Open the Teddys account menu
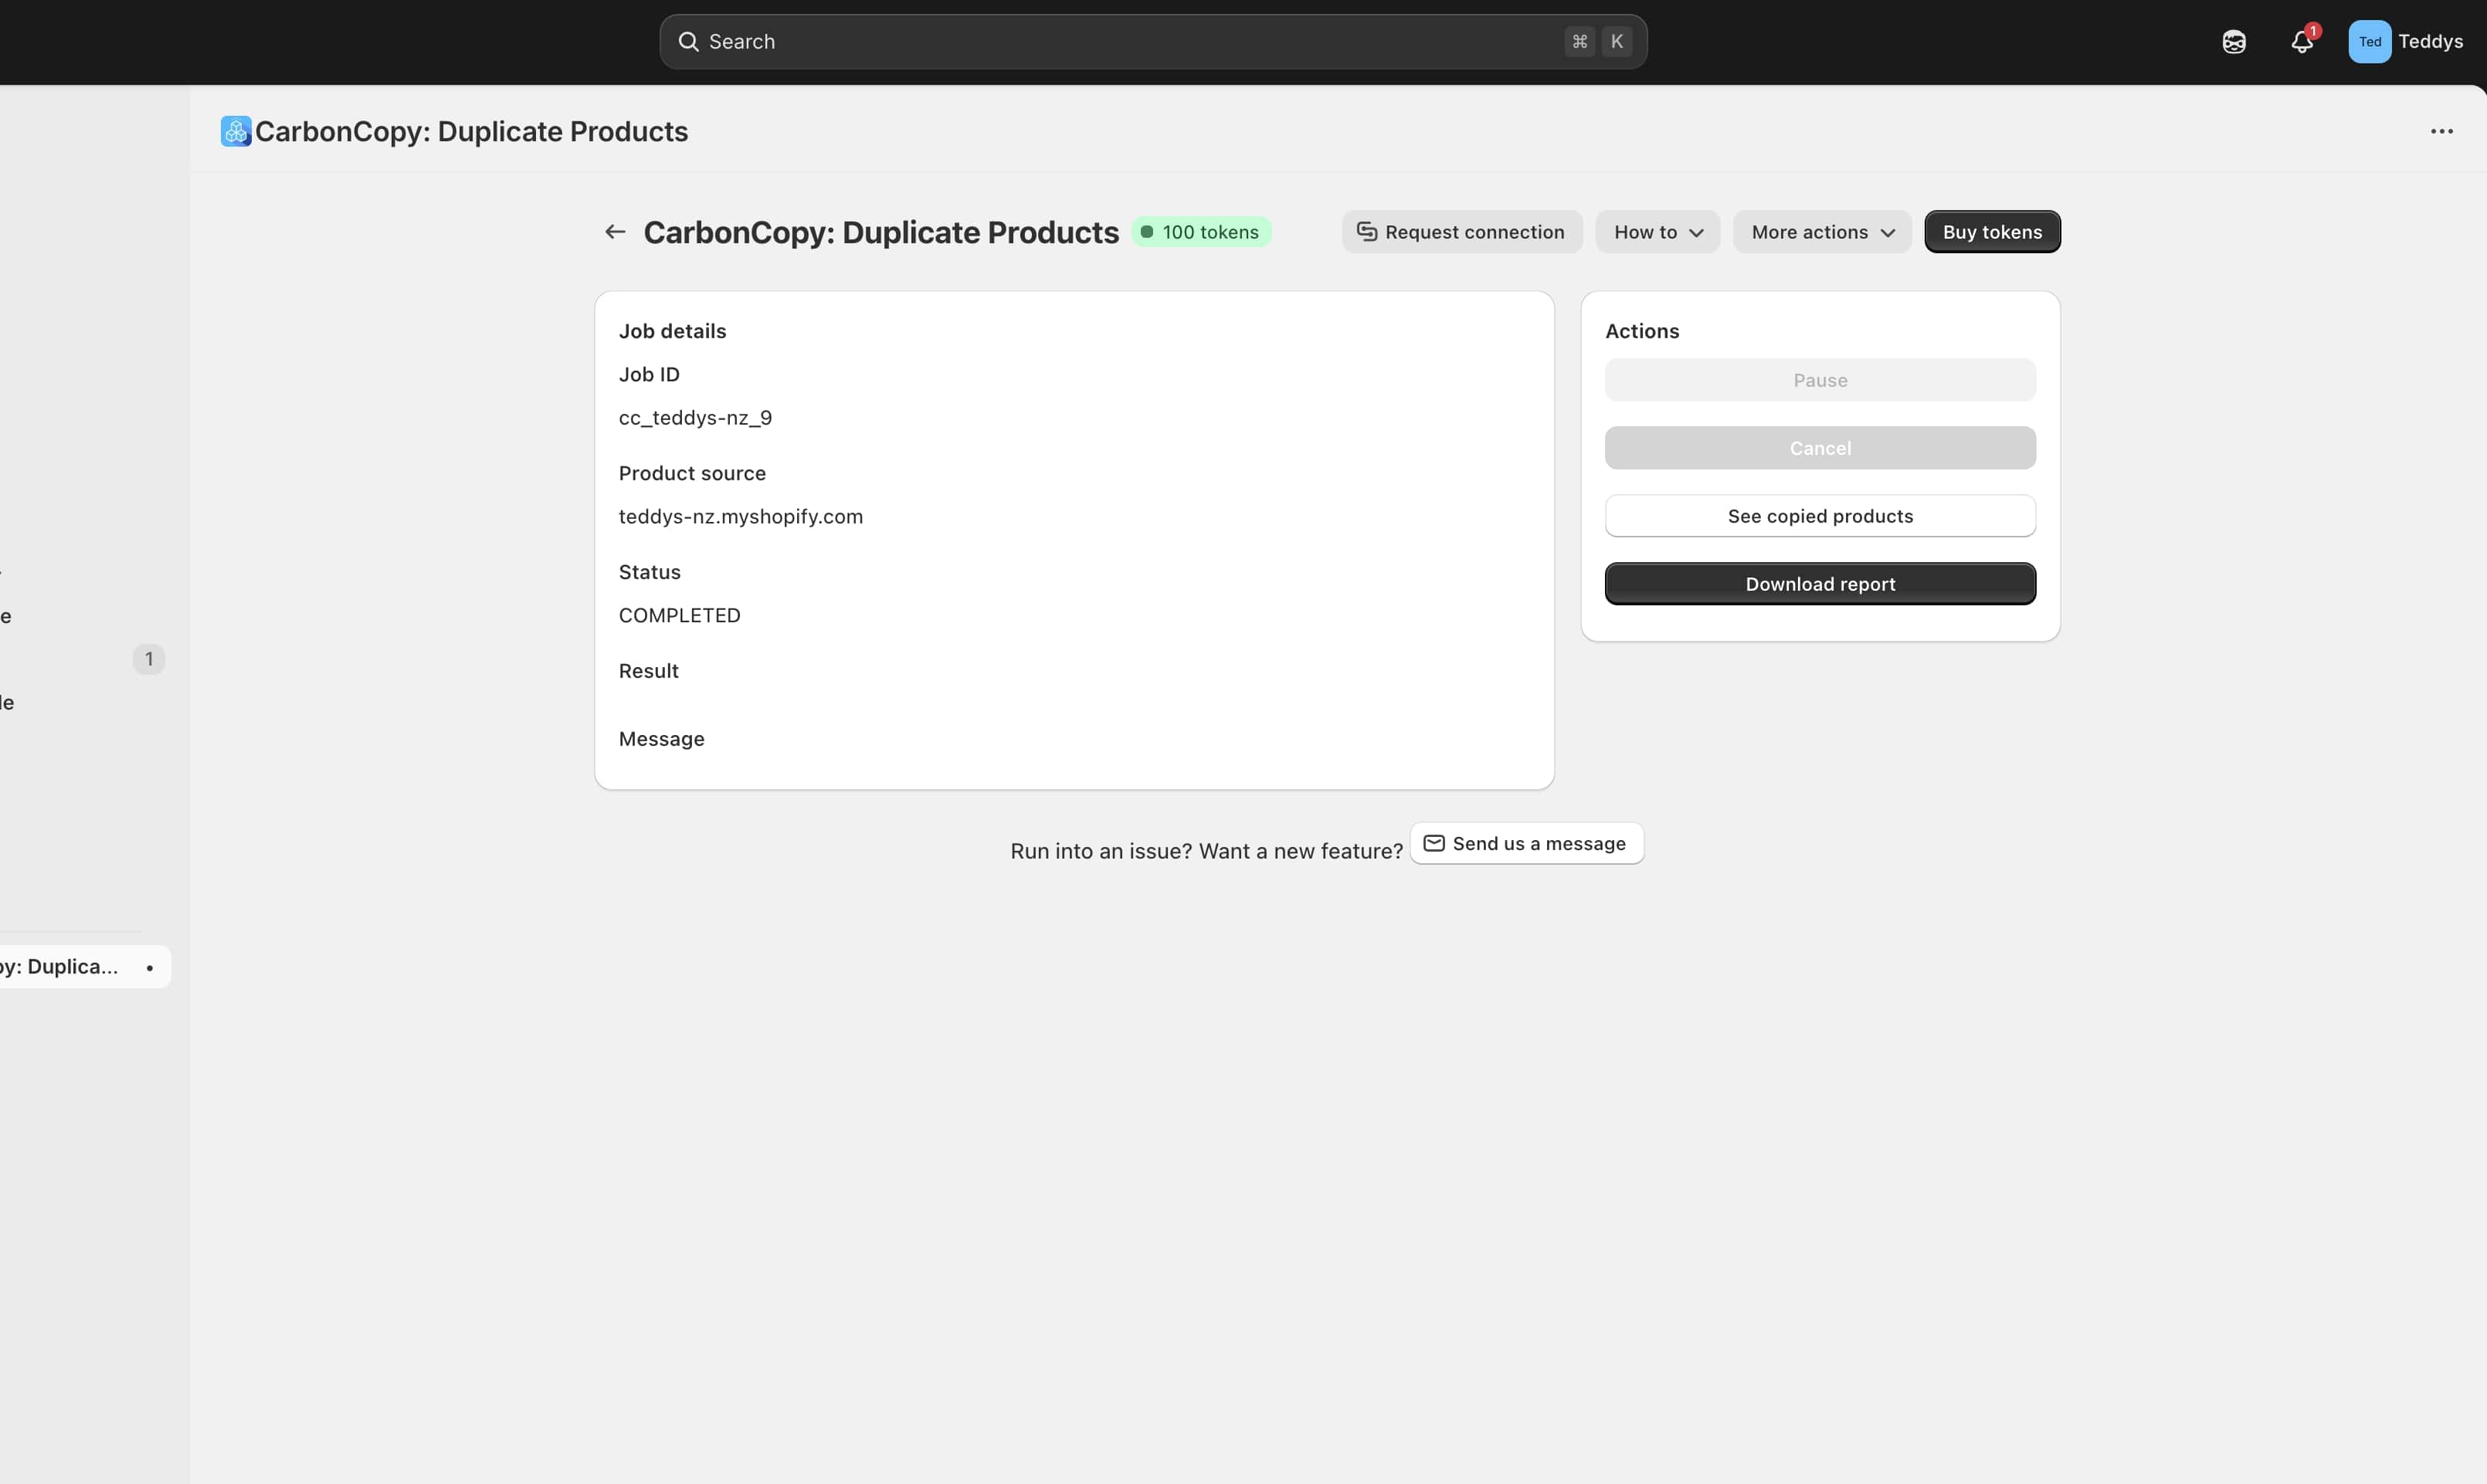The width and height of the screenshot is (2487, 1484). [x=2429, y=42]
